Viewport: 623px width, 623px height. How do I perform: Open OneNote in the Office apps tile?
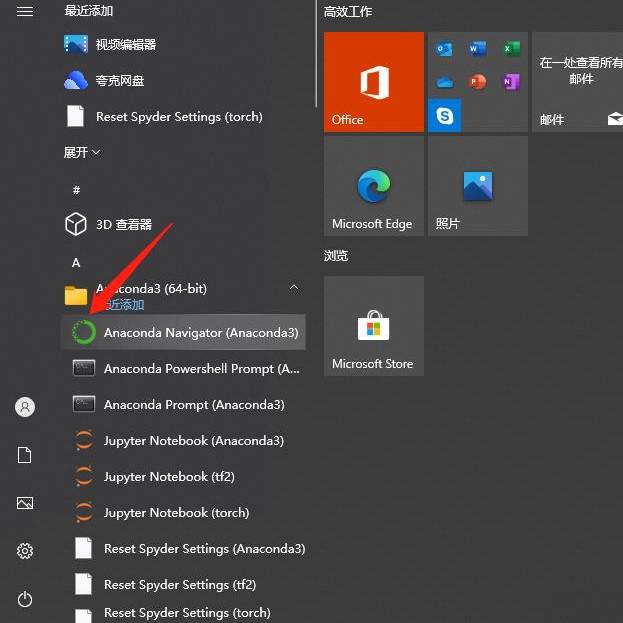pyautogui.click(x=512, y=82)
